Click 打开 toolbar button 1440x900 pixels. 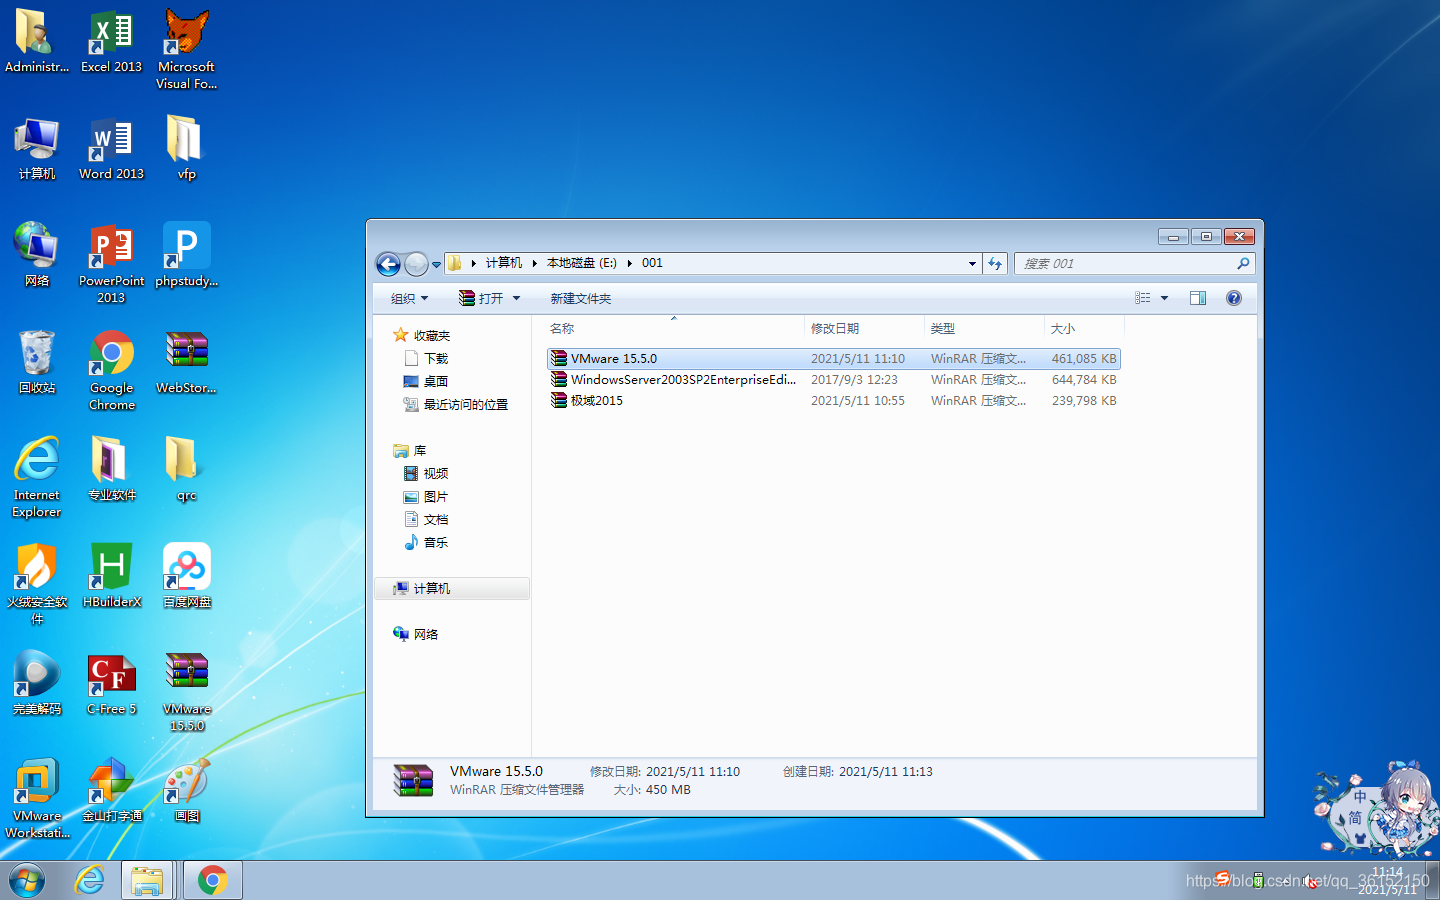[482, 298]
